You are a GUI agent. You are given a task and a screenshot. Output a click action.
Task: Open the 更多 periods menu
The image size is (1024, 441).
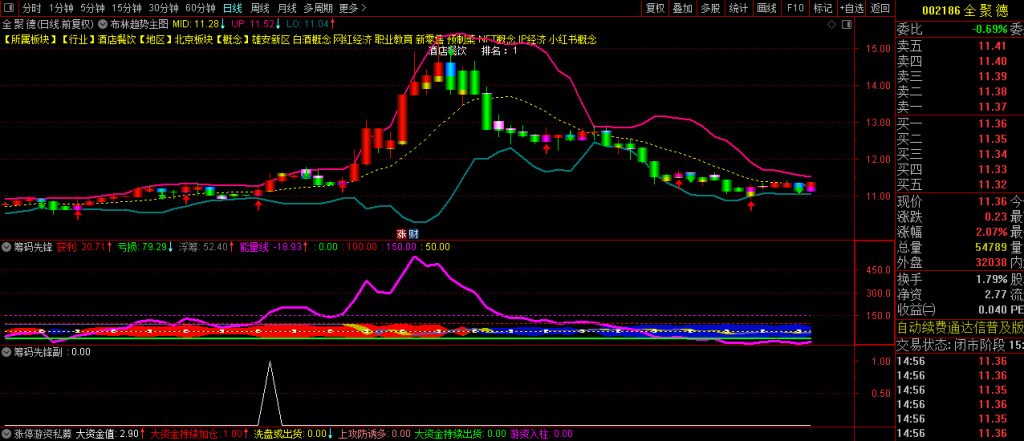coord(353,8)
